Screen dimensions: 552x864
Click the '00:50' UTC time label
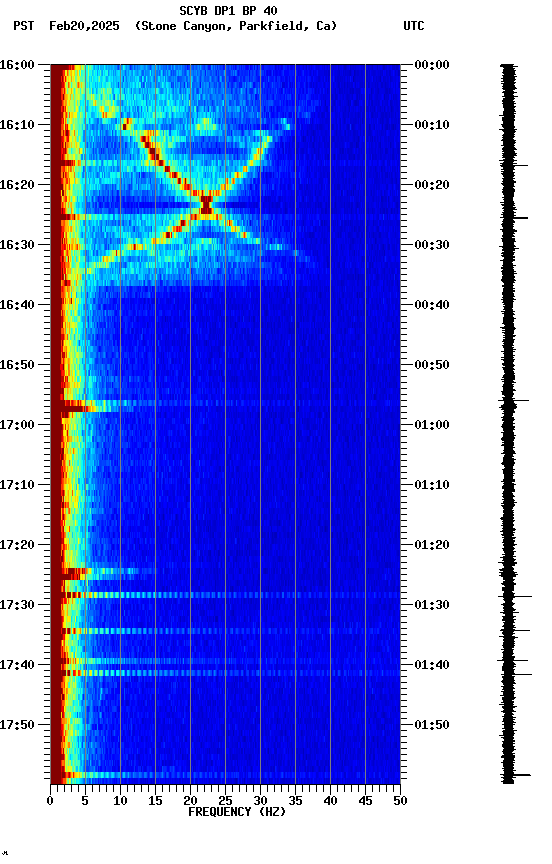432,365
